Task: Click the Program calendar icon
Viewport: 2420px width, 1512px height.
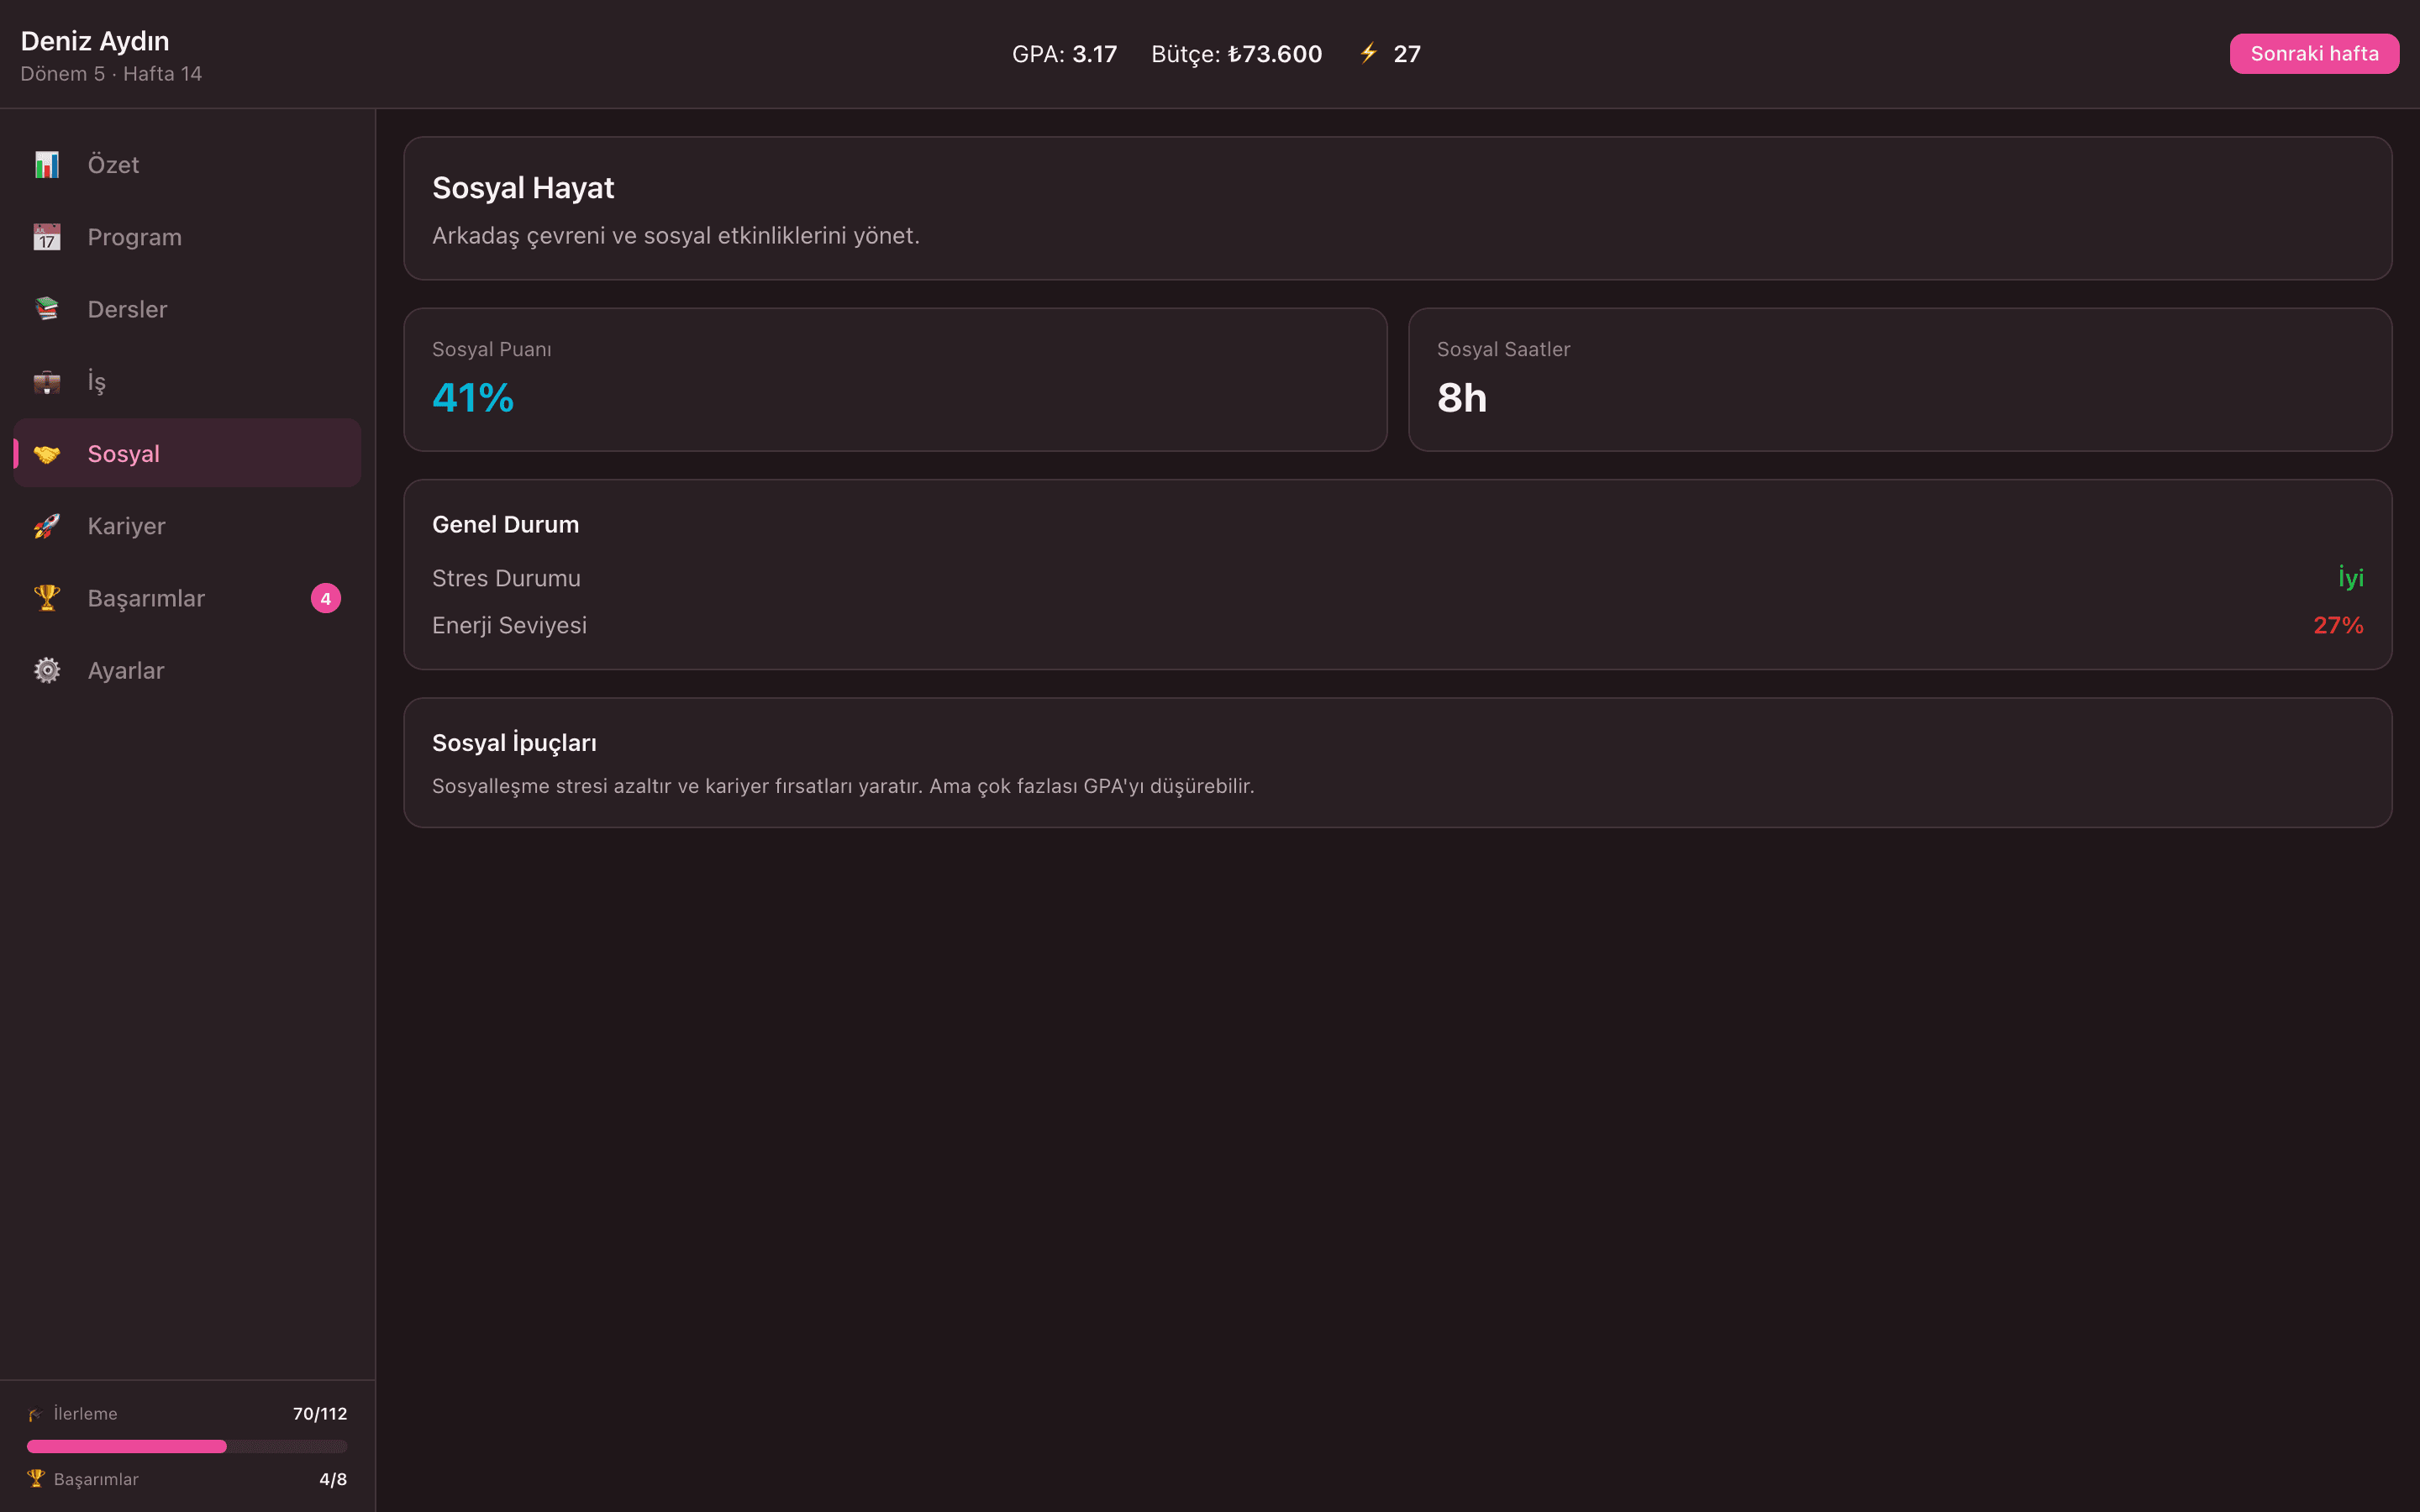Action: click(47, 237)
